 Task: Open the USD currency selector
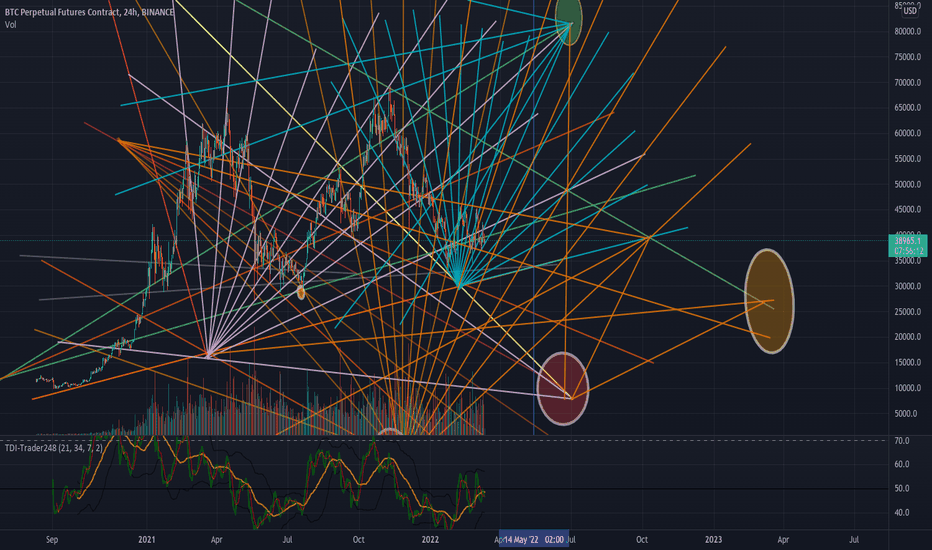[910, 11]
